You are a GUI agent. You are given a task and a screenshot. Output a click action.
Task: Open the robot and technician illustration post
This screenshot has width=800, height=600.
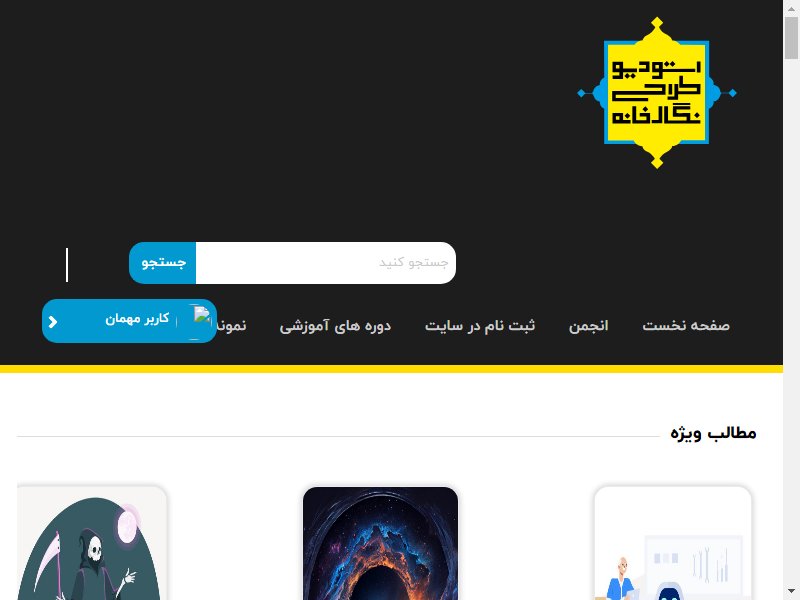(x=672, y=543)
